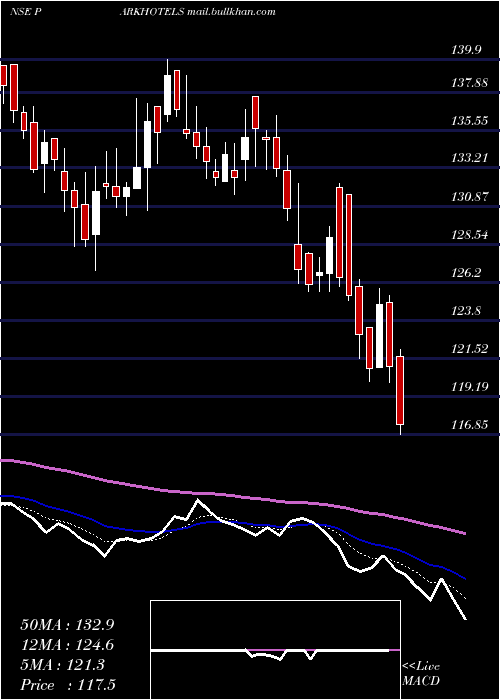Click the 50MA : 132.9 value

(x=67, y=625)
